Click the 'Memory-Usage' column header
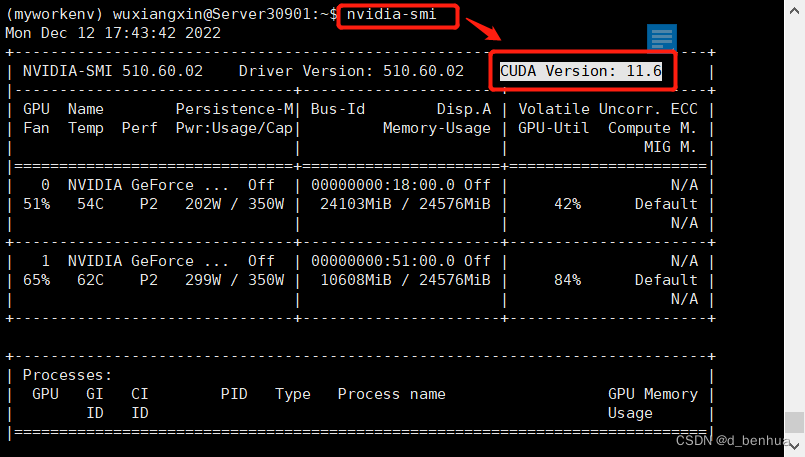 437,128
